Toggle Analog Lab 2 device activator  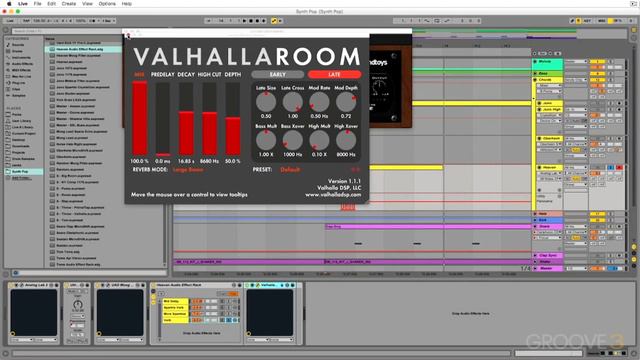12,285
